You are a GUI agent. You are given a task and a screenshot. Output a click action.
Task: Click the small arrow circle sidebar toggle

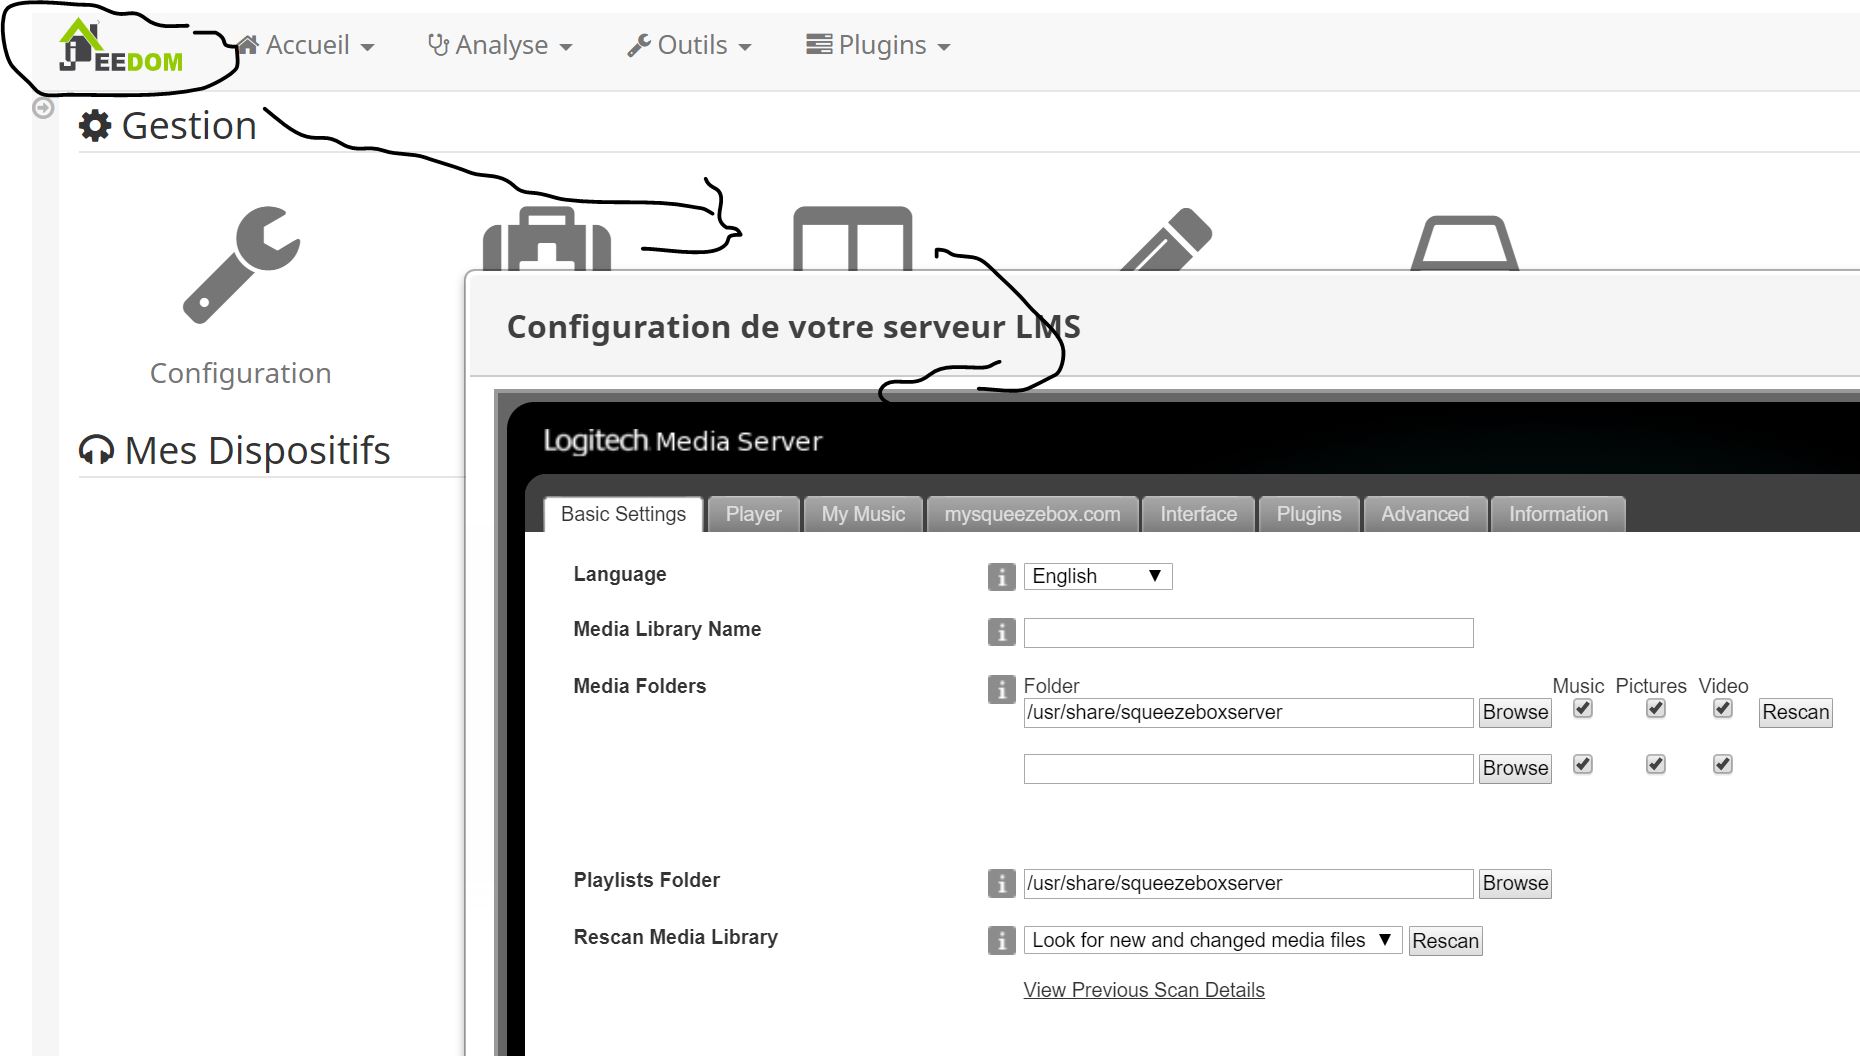click(43, 108)
